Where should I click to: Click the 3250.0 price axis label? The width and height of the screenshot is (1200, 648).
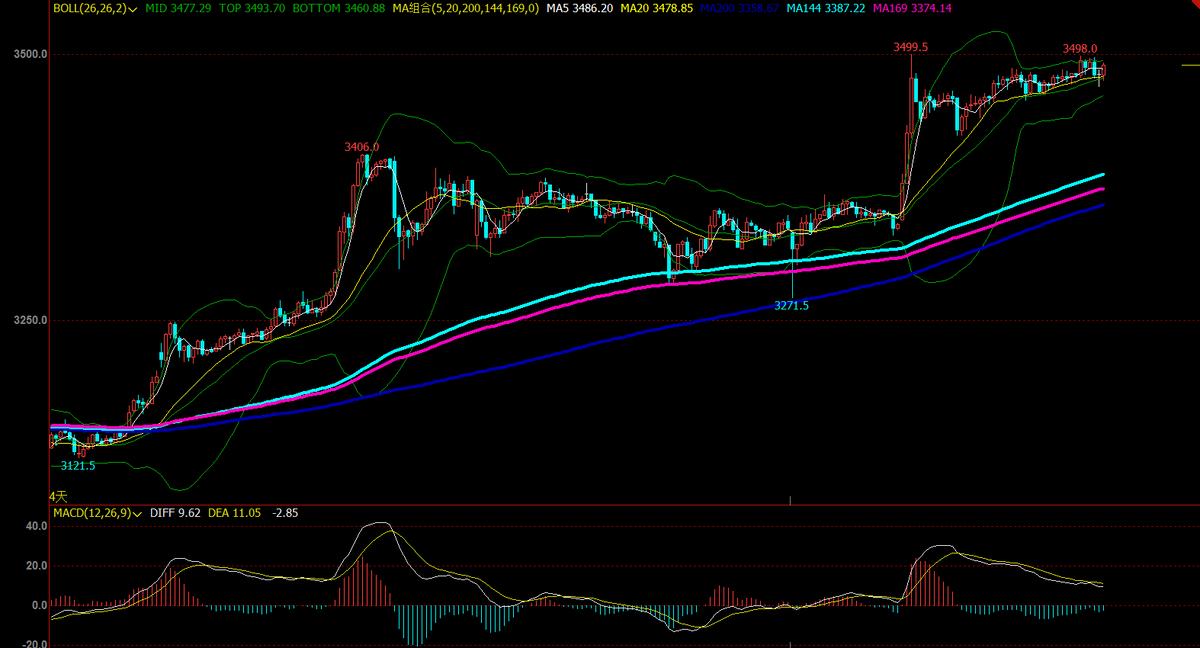pyautogui.click(x=30, y=320)
